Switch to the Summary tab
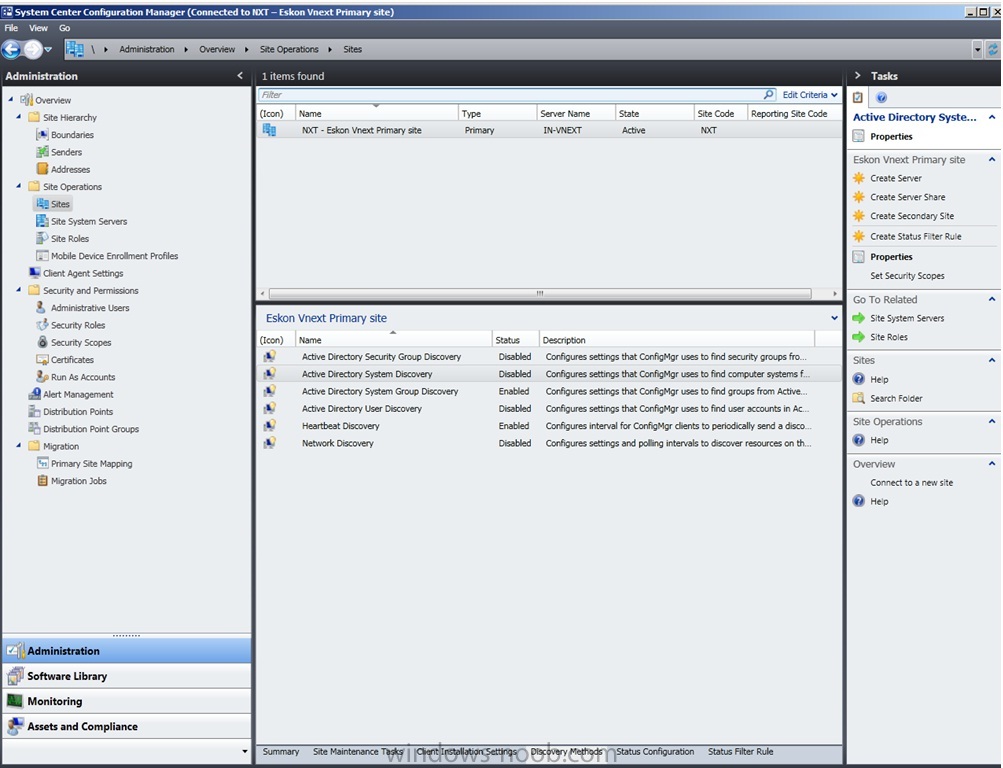The width and height of the screenshot is (1003, 768). pyautogui.click(x=281, y=751)
